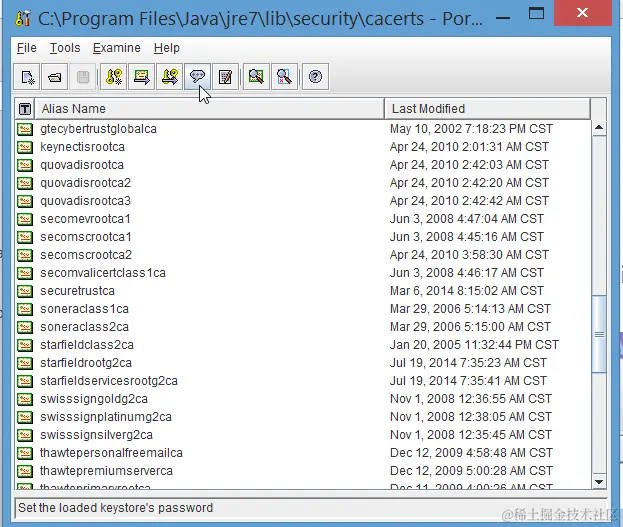Click date Jan 20, 2005 11:32:44 PM CST
Viewport: 623px width, 527px height.
tap(474, 345)
